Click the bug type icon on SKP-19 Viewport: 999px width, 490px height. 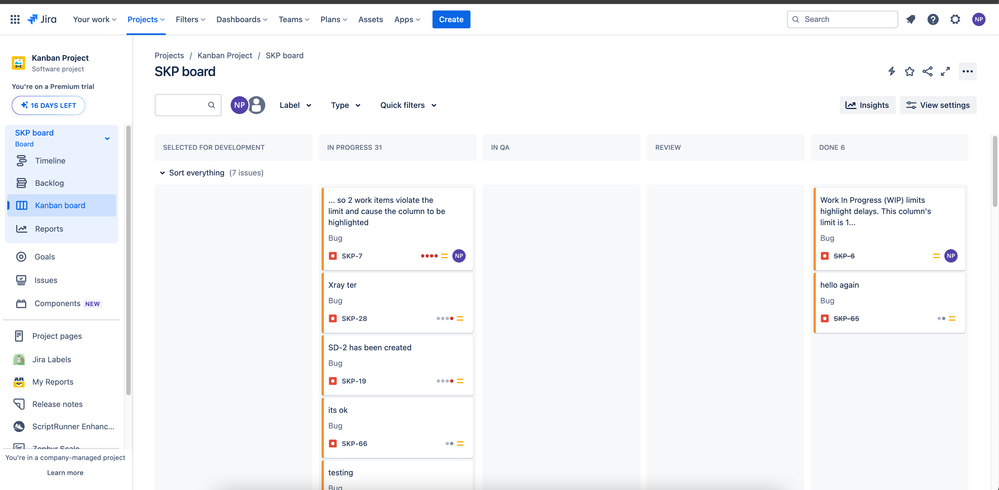pos(333,381)
